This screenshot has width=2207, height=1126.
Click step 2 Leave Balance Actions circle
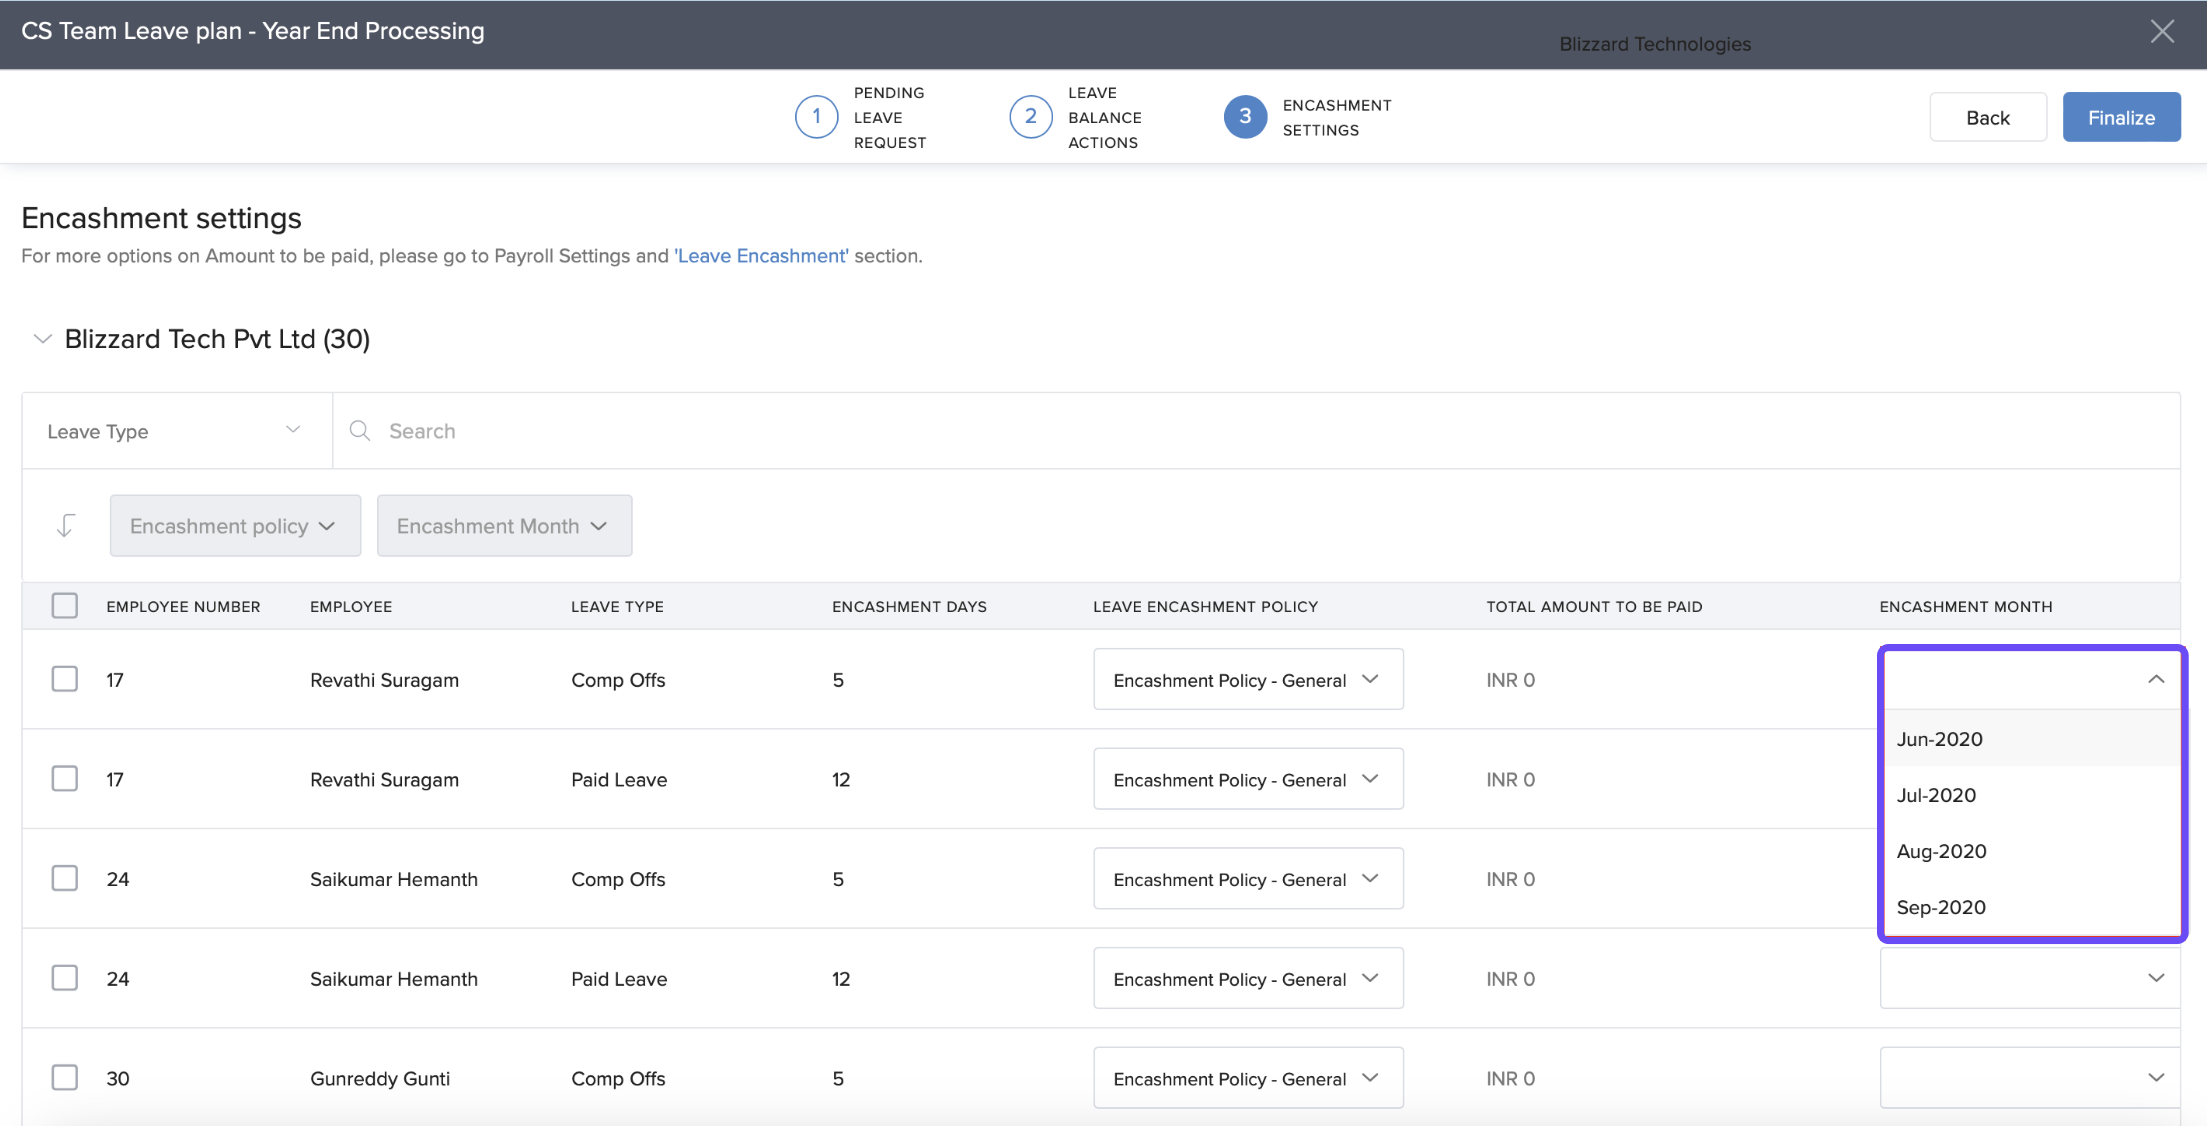1030,117
